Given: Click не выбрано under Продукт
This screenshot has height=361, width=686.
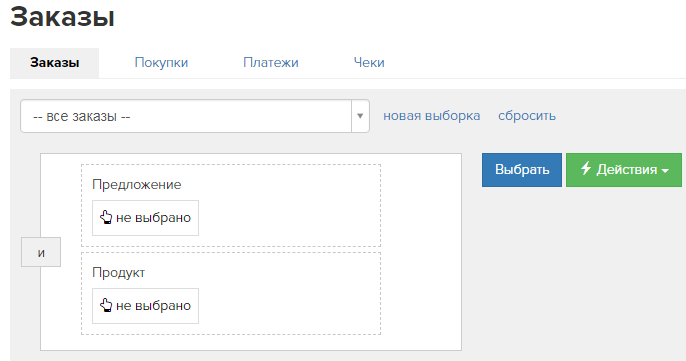Looking at the screenshot, I should point(145,306).
